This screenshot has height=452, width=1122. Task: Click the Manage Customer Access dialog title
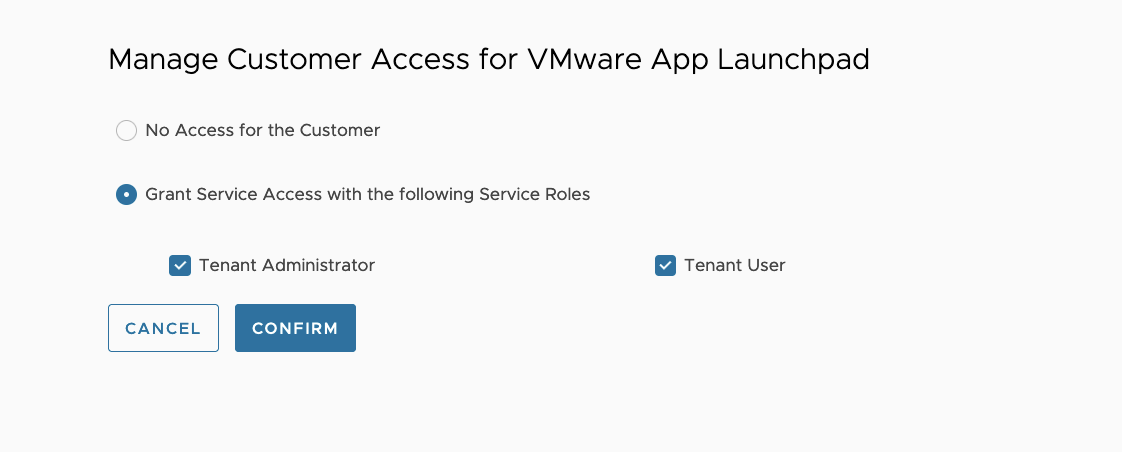[488, 60]
